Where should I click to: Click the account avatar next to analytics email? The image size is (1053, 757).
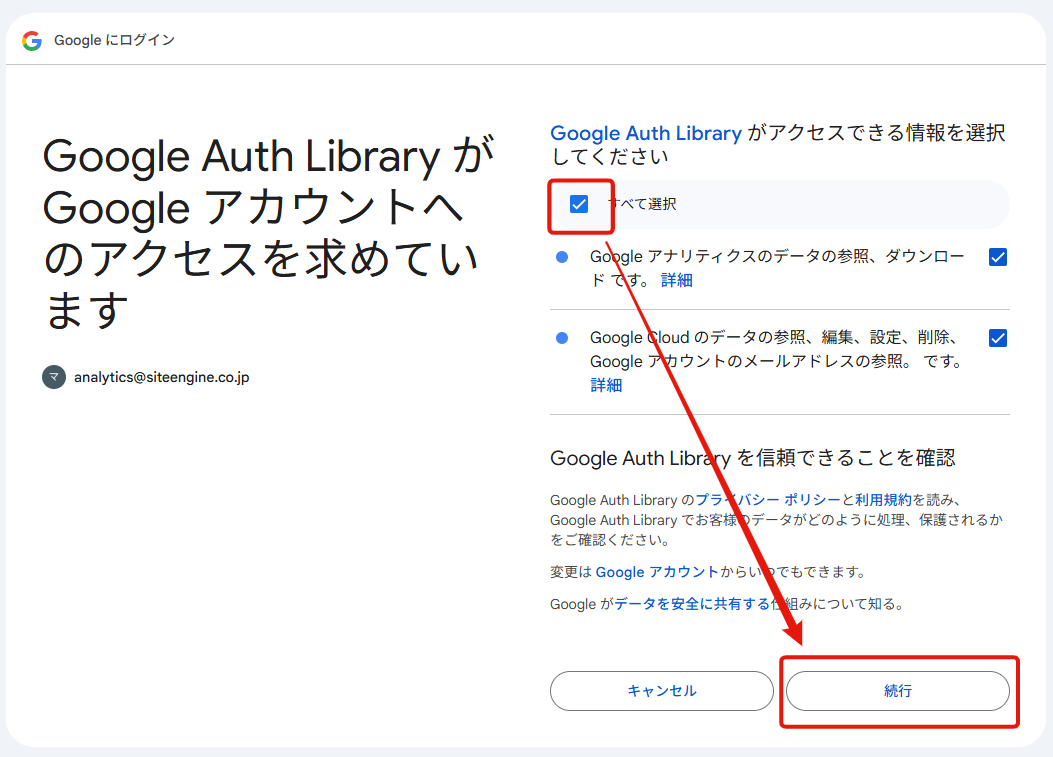[x=54, y=377]
